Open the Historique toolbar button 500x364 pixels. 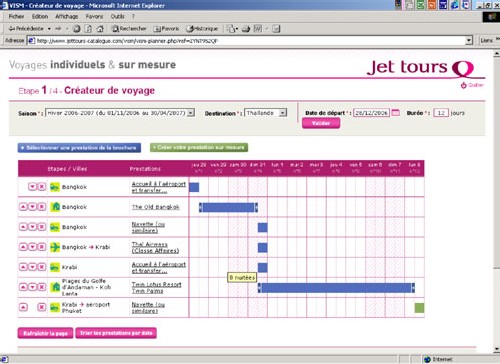pyautogui.click(x=202, y=29)
